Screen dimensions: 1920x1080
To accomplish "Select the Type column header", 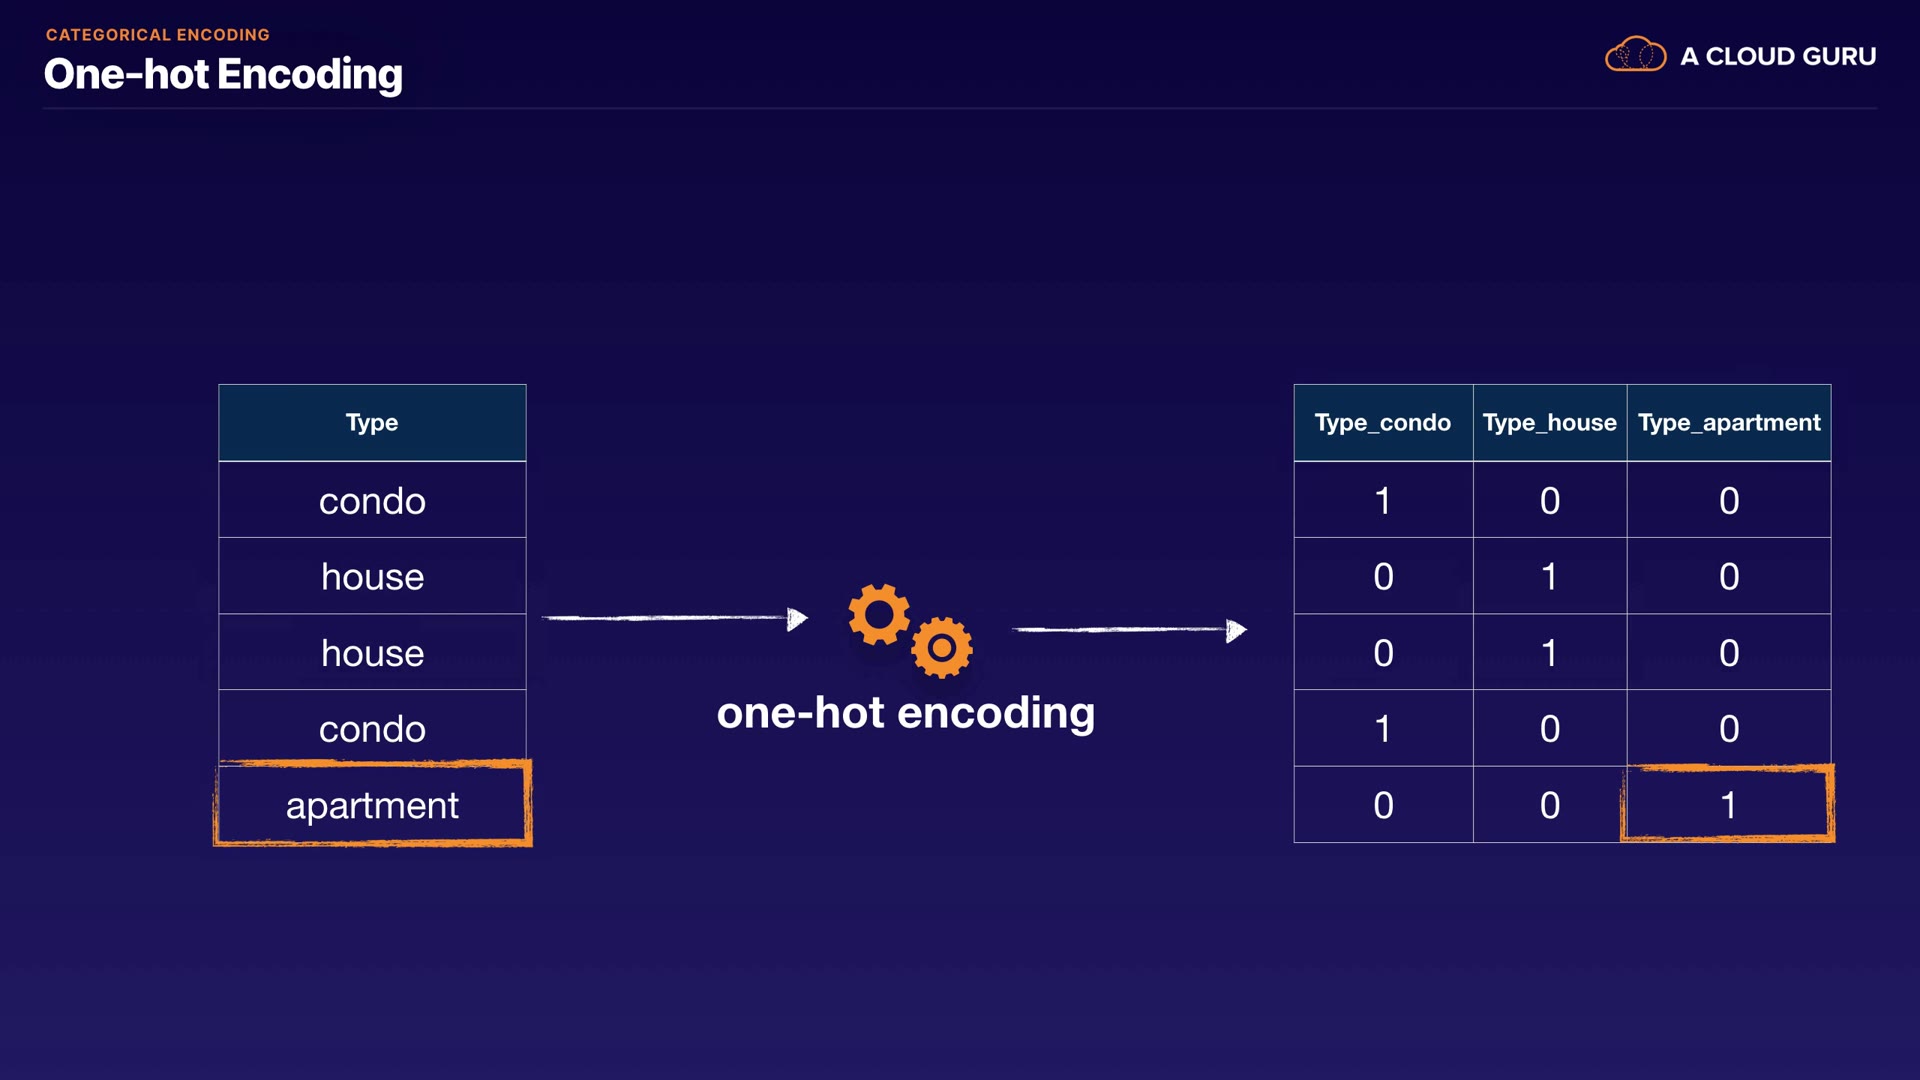I will point(372,423).
